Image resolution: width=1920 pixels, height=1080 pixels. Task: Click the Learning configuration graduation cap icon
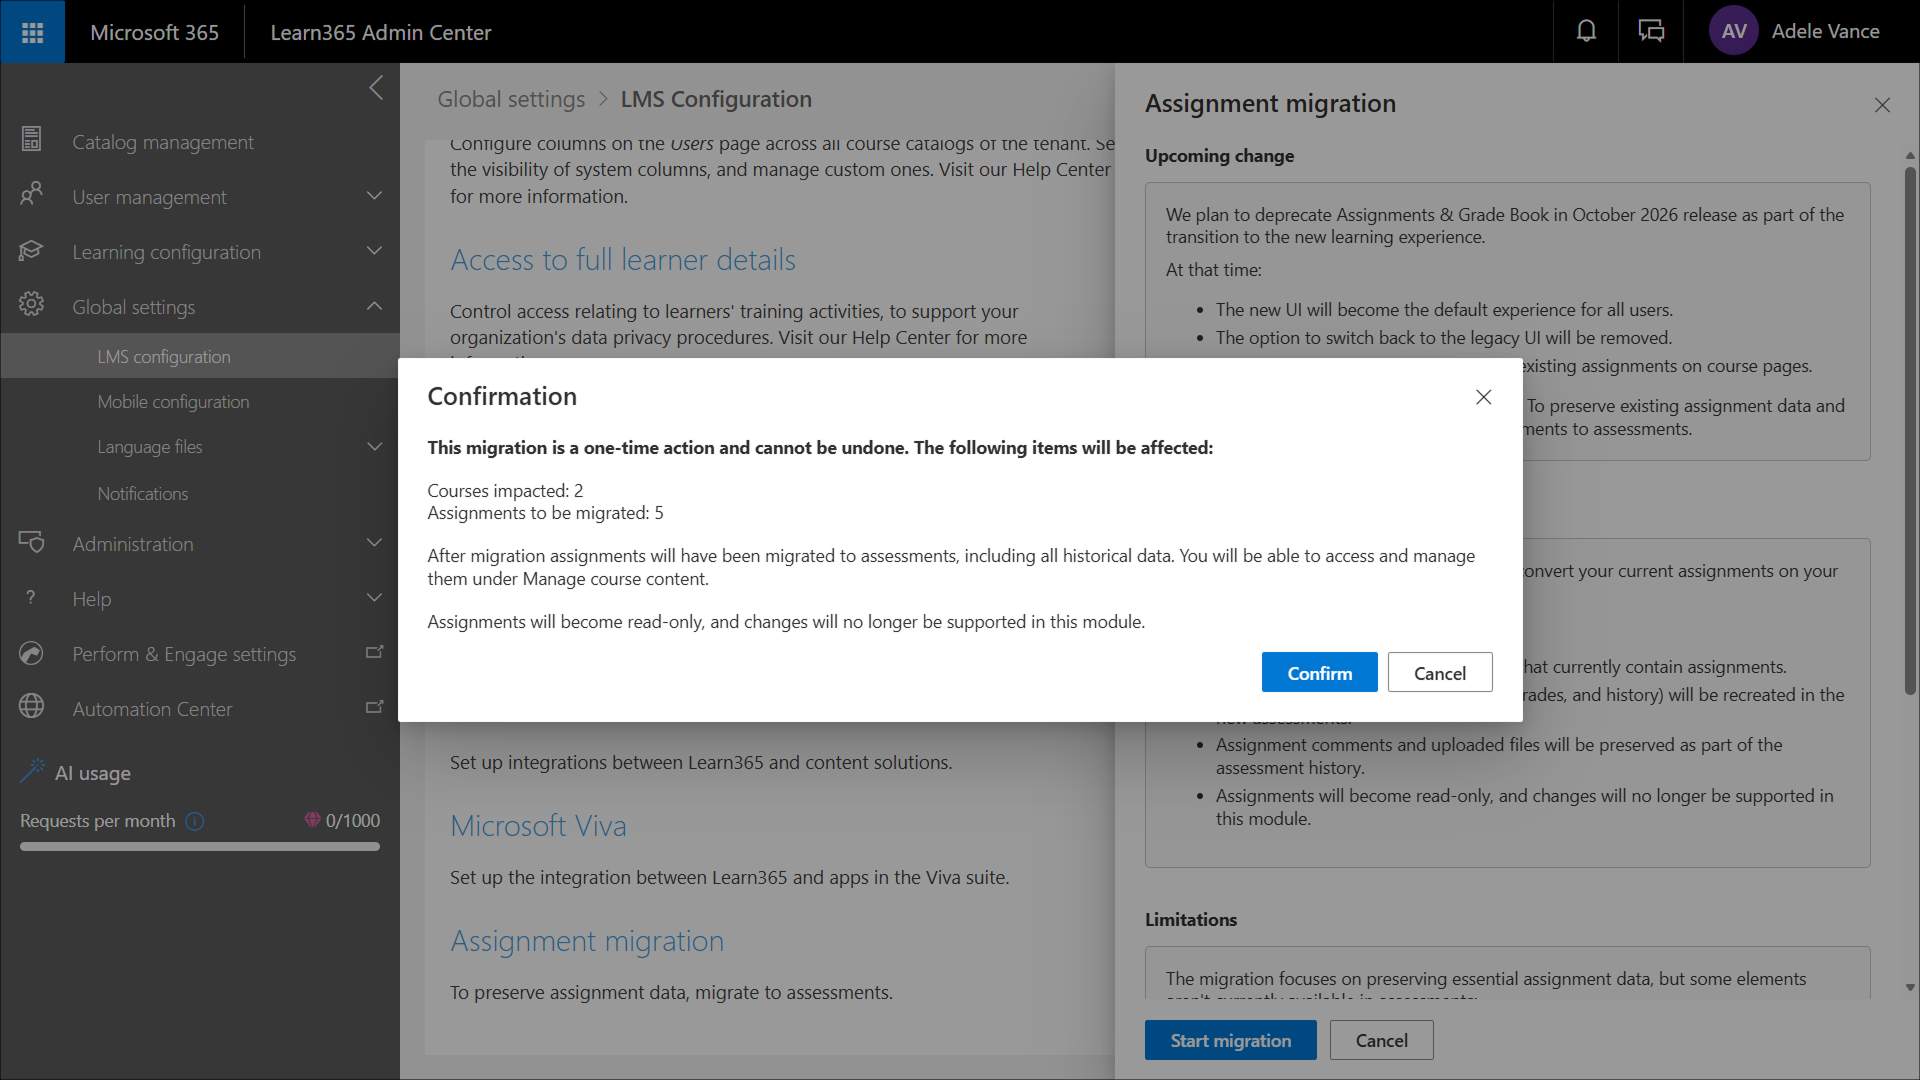tap(31, 250)
